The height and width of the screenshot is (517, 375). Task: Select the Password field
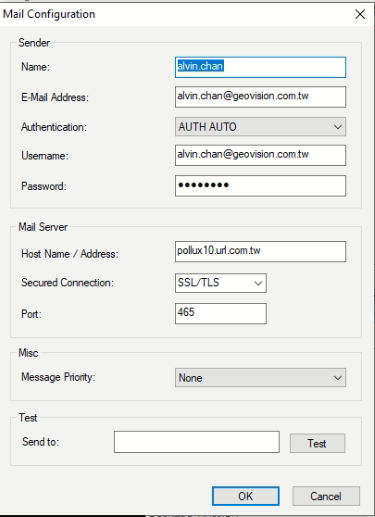click(x=260, y=186)
